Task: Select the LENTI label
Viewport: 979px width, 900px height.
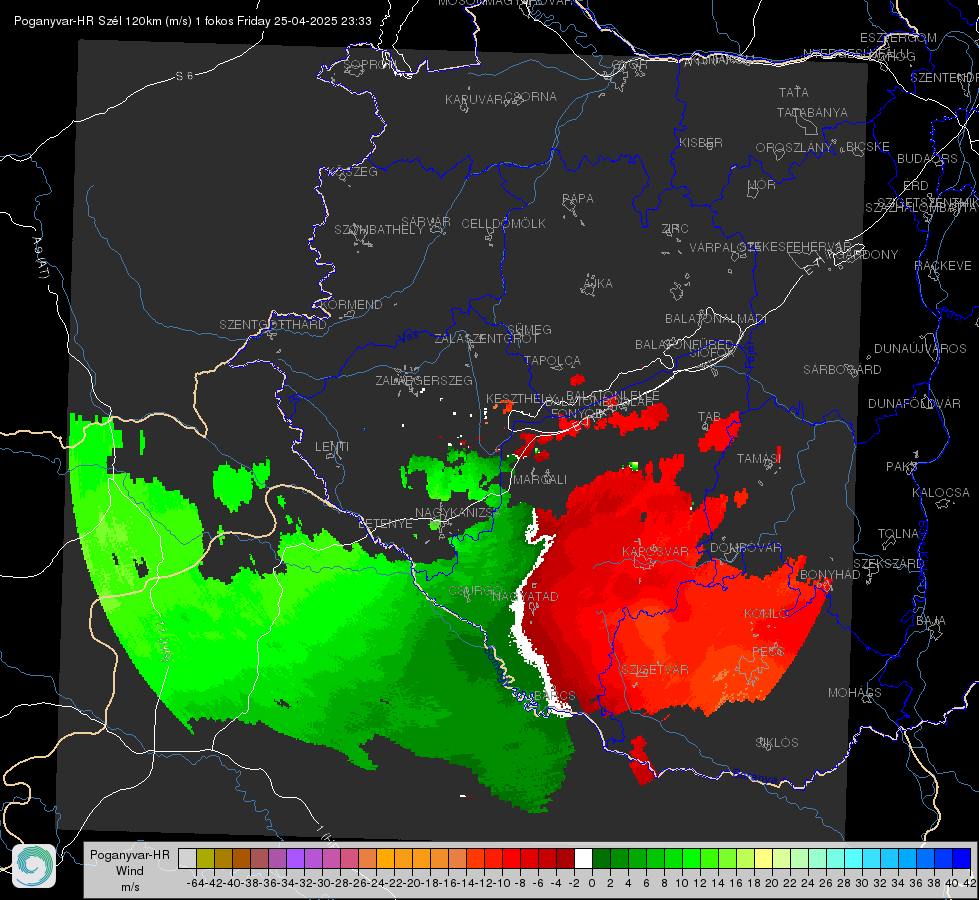Action: (332, 447)
